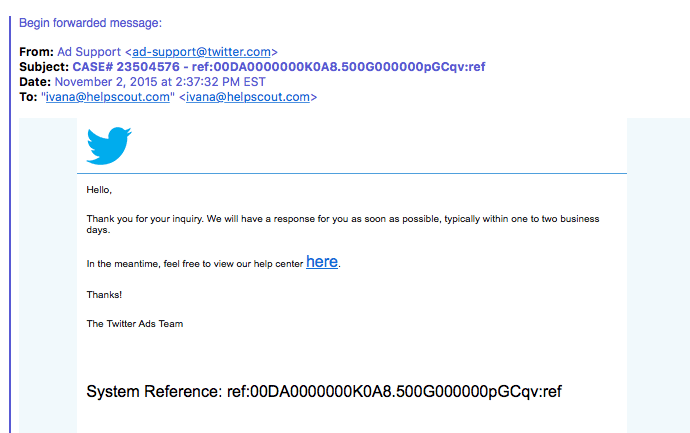The image size is (690, 433).
Task: Click the "To:" header label
Action: click(29, 97)
